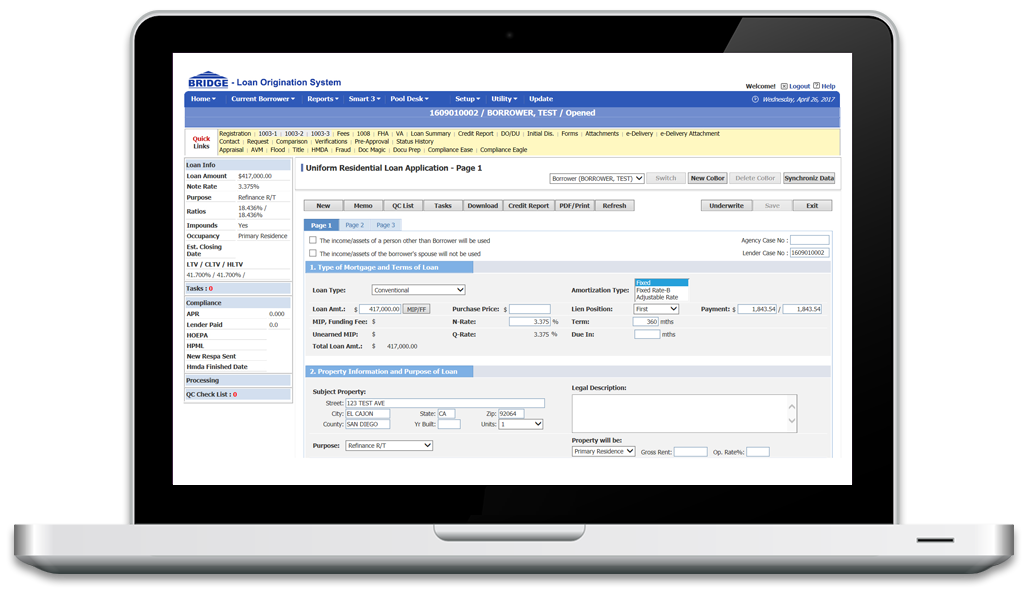This screenshot has height=590, width=1026.
Task: Open the Purpose dropdown showing Refinance R/T
Action: pos(388,446)
